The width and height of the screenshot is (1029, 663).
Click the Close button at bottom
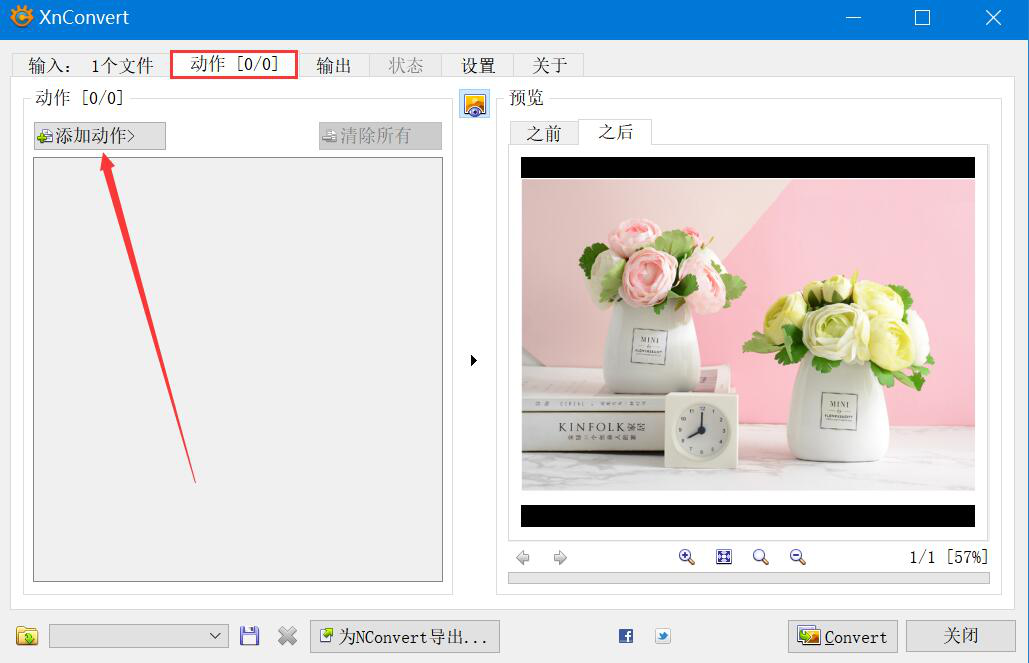point(961,635)
